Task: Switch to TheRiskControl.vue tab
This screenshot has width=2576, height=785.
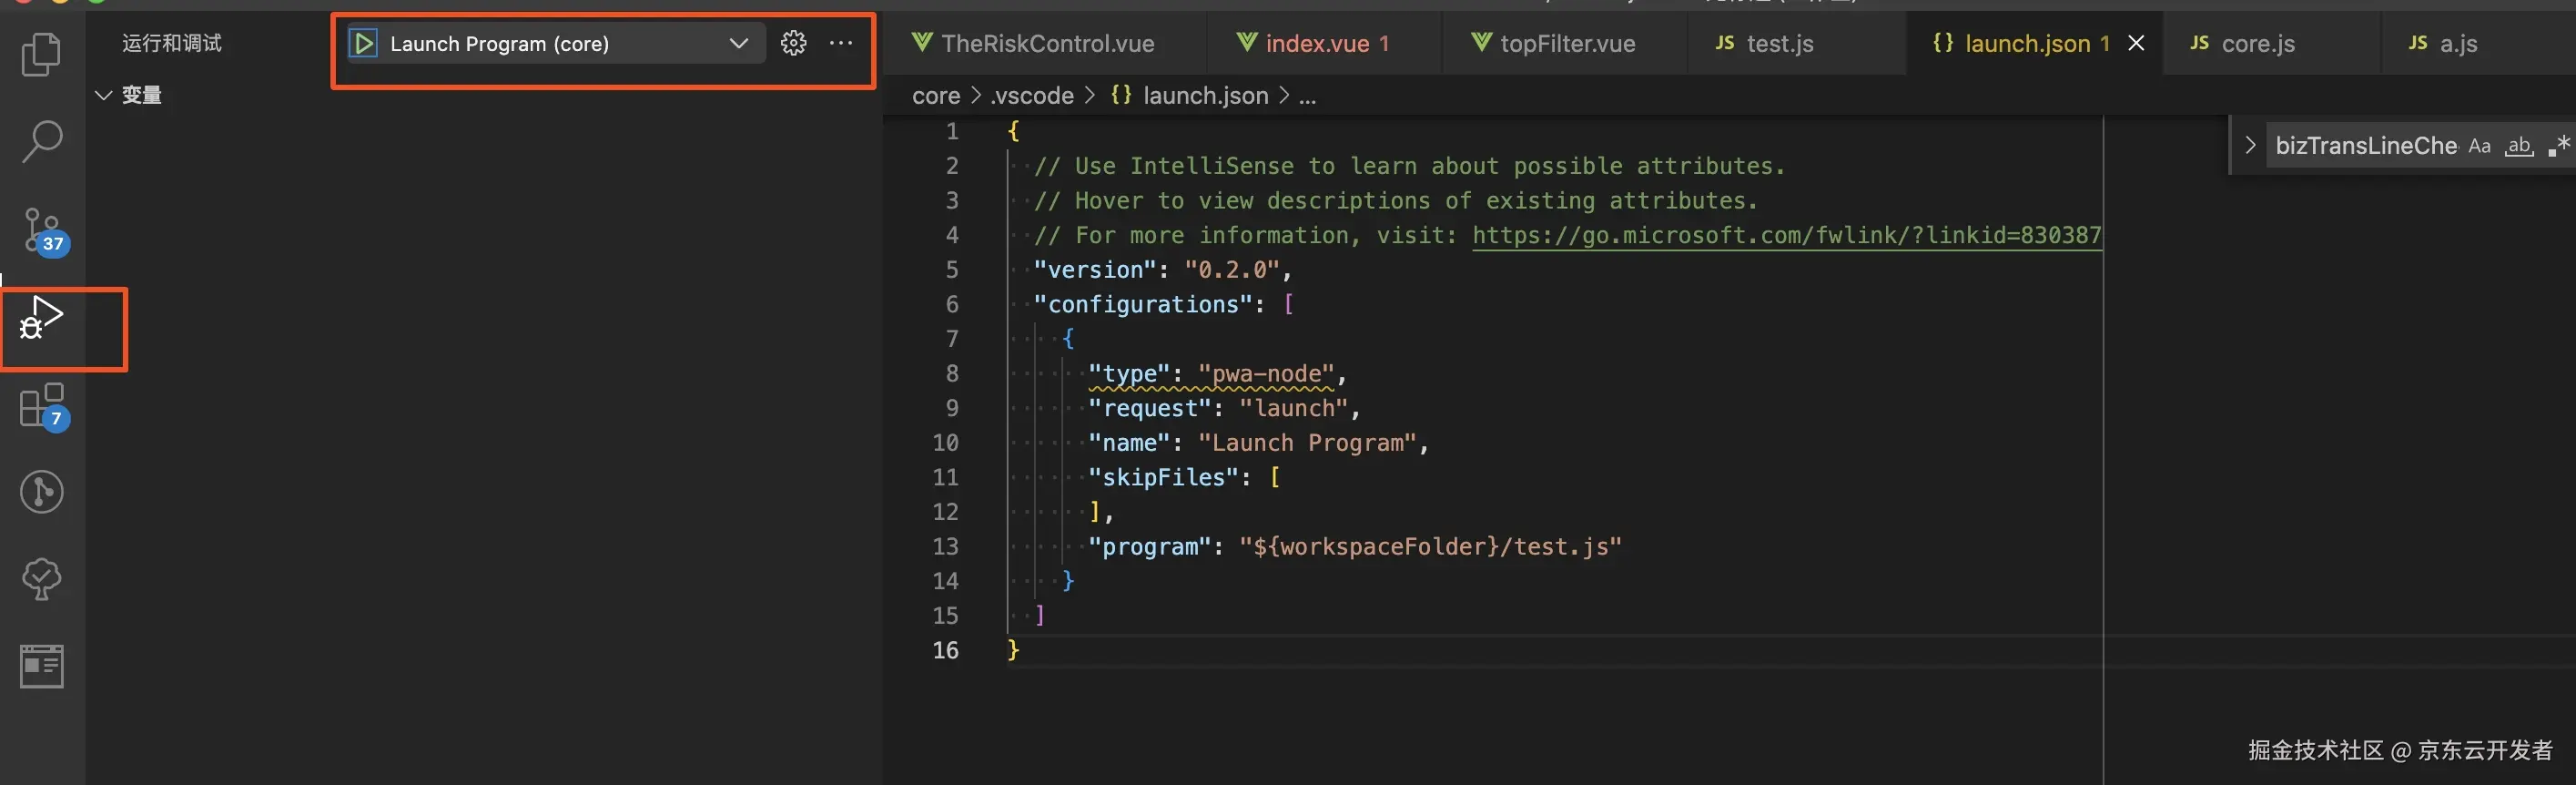Action: 1046,44
